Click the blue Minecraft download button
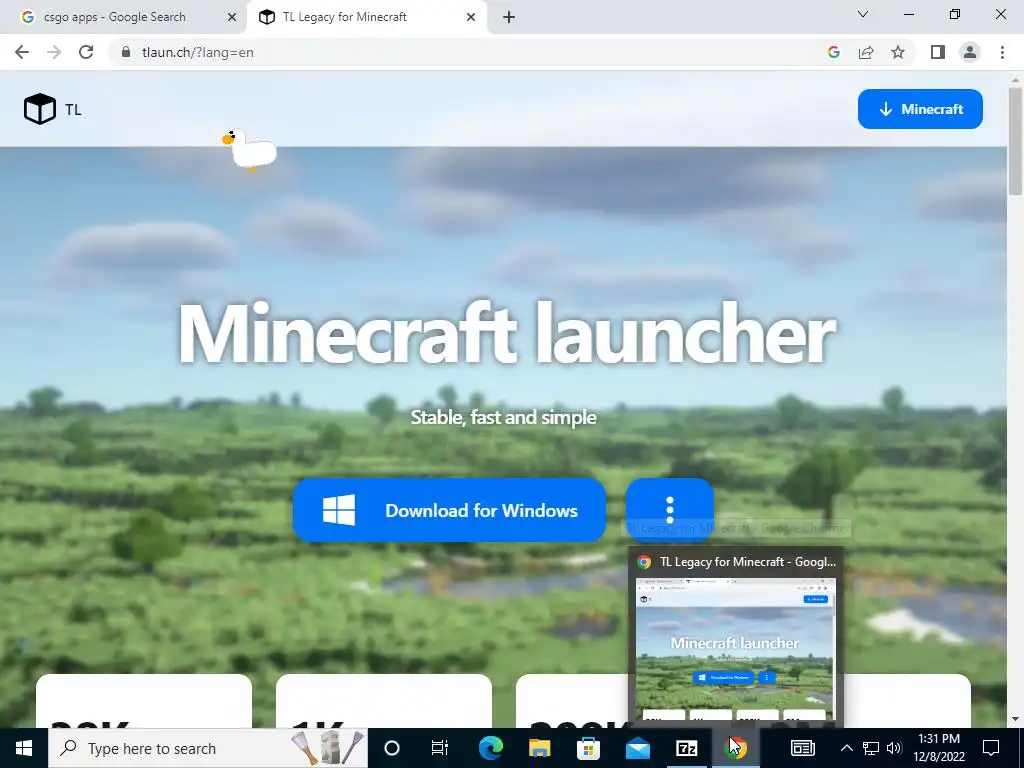 pyautogui.click(x=920, y=109)
